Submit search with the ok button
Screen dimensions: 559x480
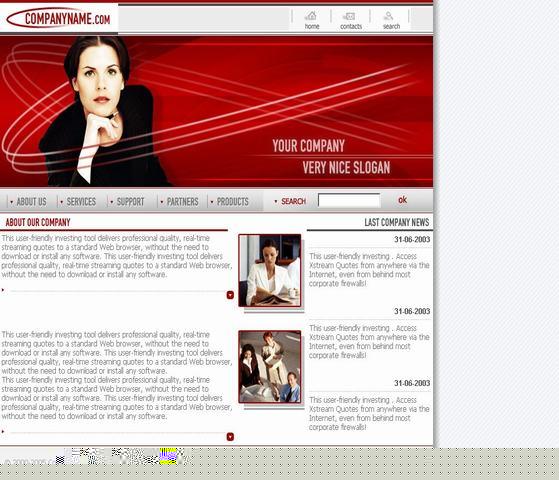(402, 200)
